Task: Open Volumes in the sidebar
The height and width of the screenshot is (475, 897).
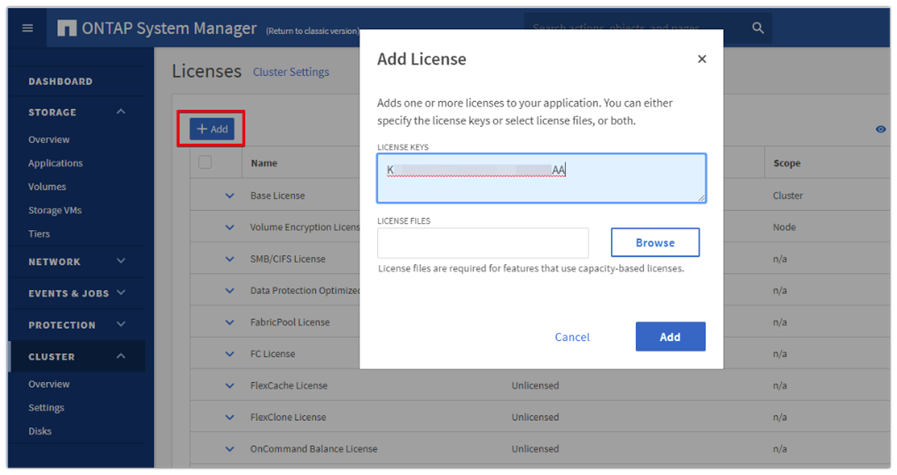Action: (x=47, y=187)
